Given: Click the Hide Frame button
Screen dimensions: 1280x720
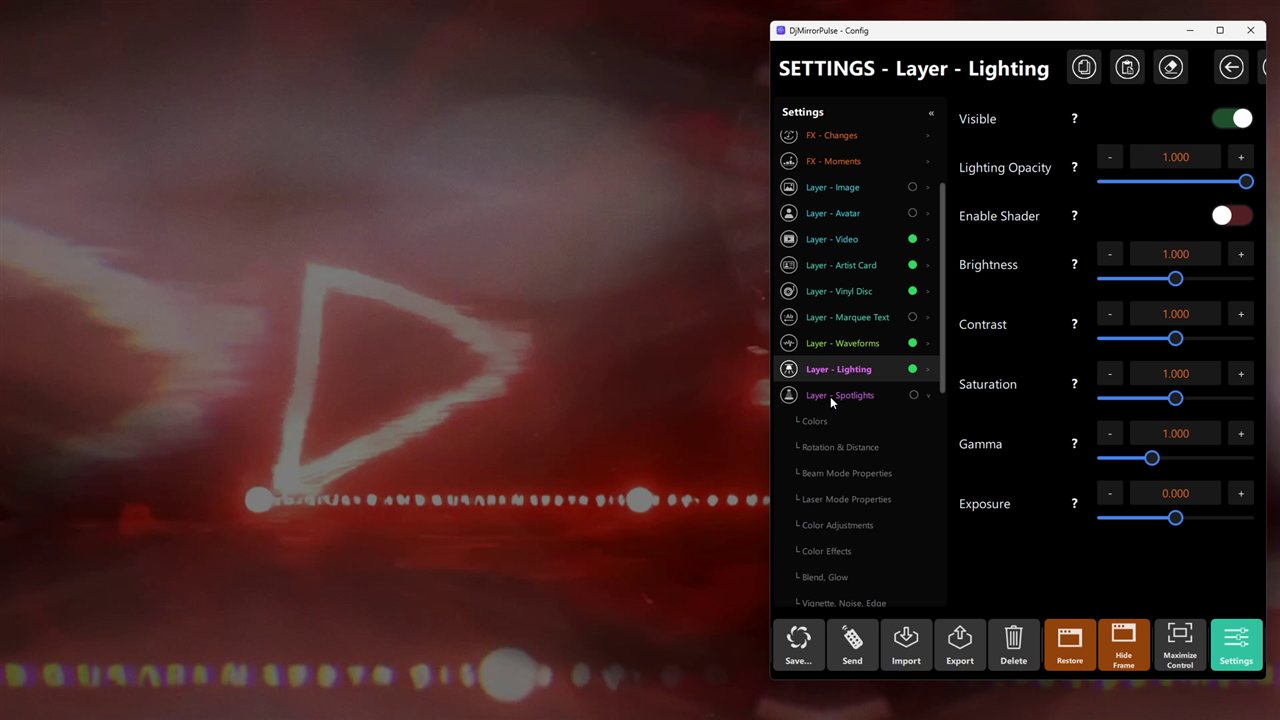Looking at the screenshot, I should pyautogui.click(x=1124, y=645).
